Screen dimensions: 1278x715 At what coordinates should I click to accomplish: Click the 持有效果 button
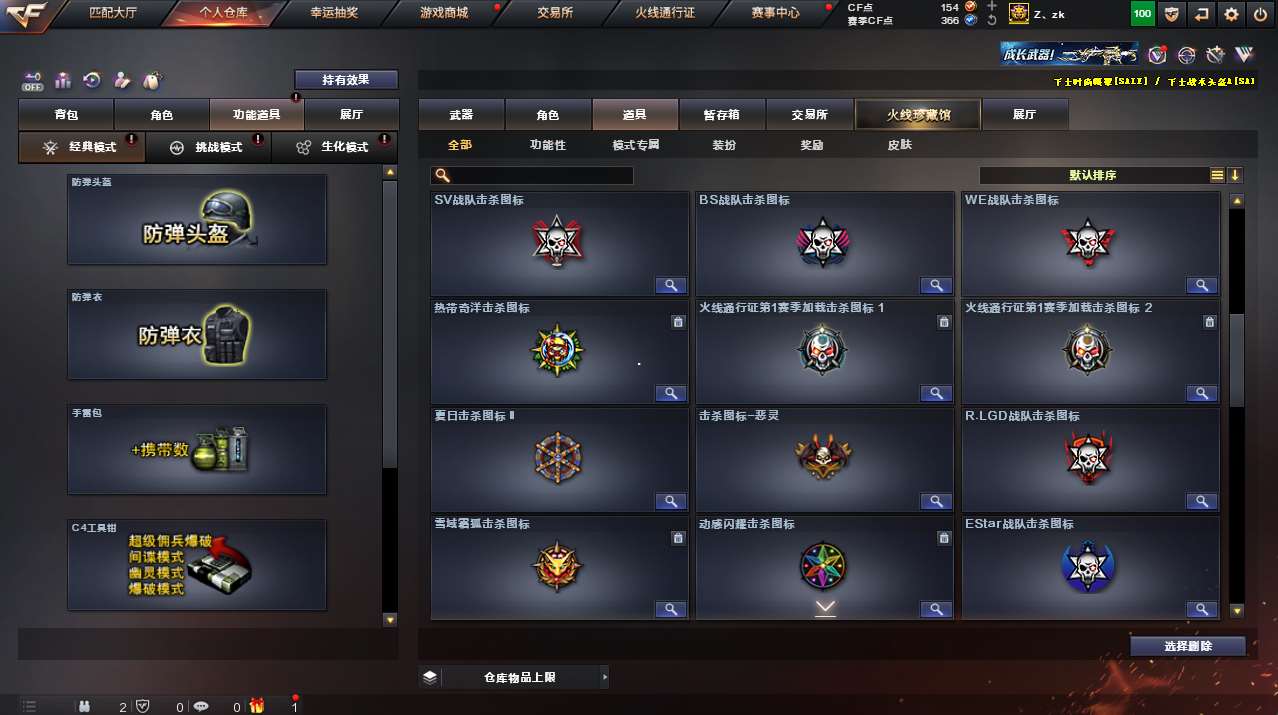pyautogui.click(x=346, y=80)
